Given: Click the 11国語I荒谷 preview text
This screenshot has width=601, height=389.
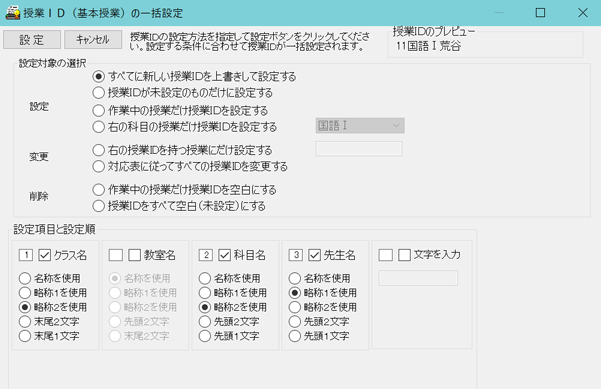Looking at the screenshot, I should (428, 46).
